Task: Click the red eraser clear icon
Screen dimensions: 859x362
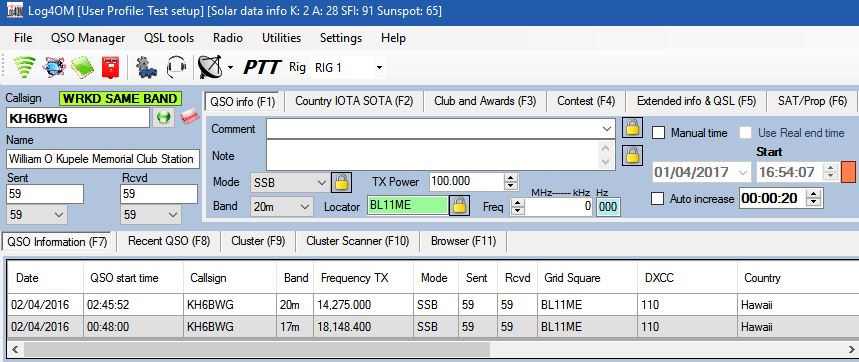Action: tap(189, 117)
